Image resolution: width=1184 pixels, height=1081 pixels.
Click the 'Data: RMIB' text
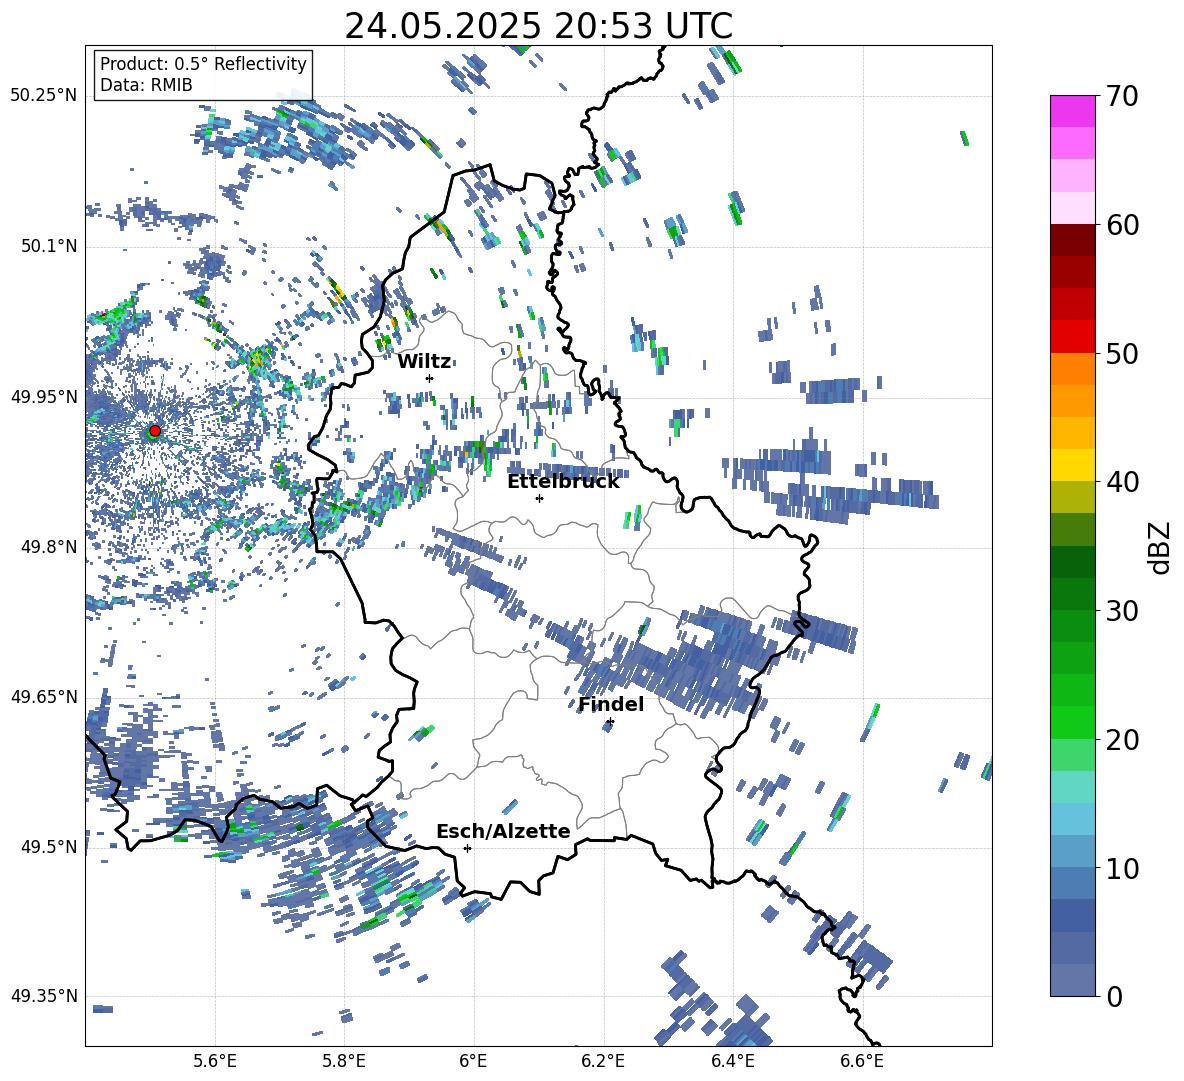tap(146, 85)
